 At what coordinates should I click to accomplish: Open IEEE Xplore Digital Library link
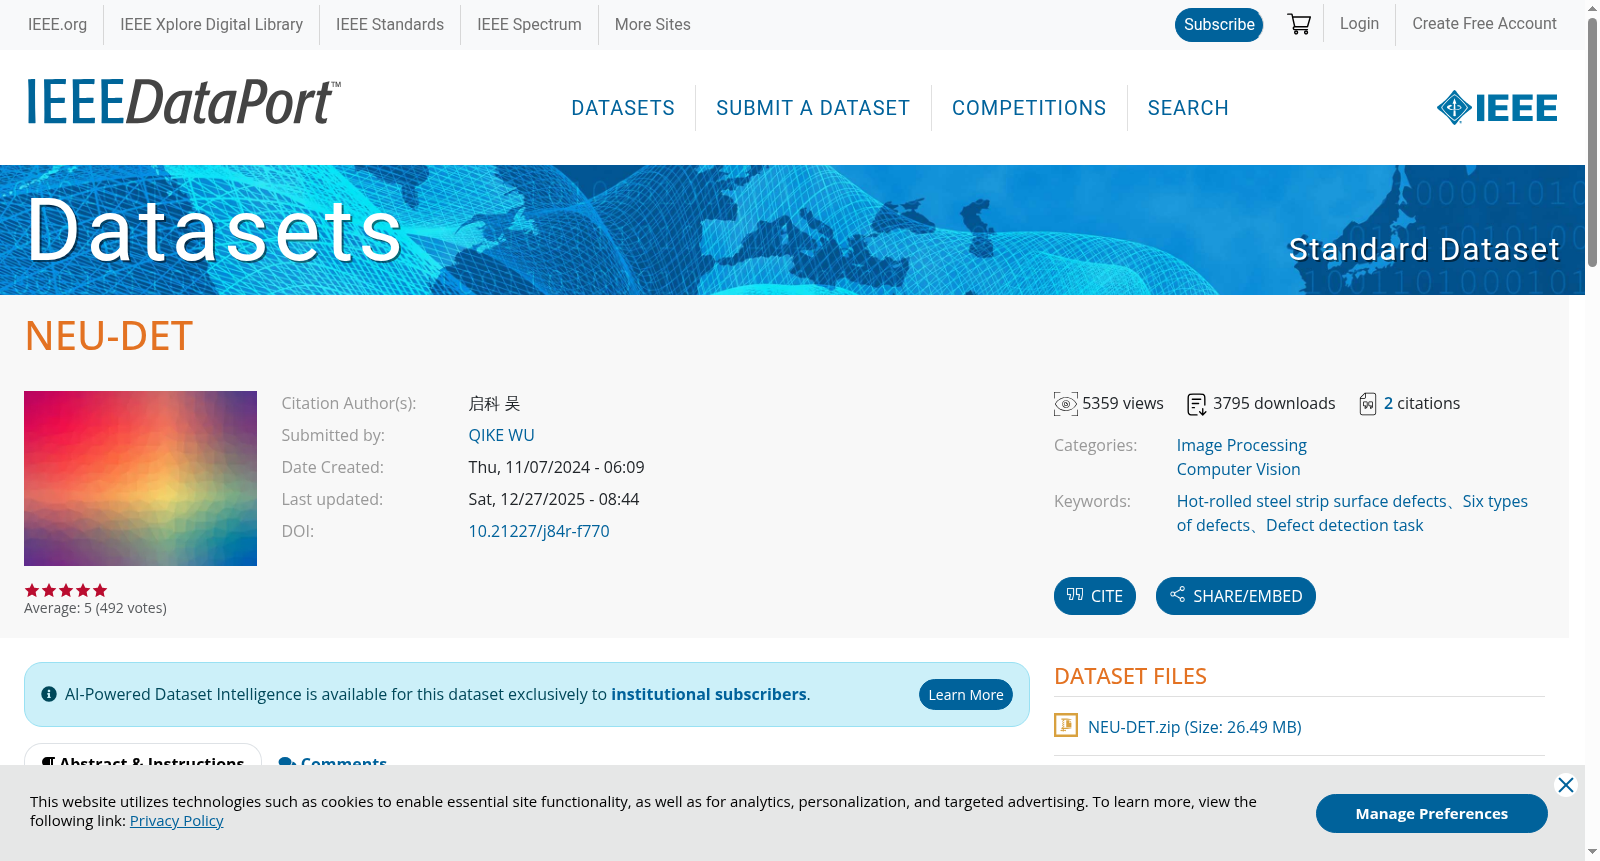click(x=211, y=24)
